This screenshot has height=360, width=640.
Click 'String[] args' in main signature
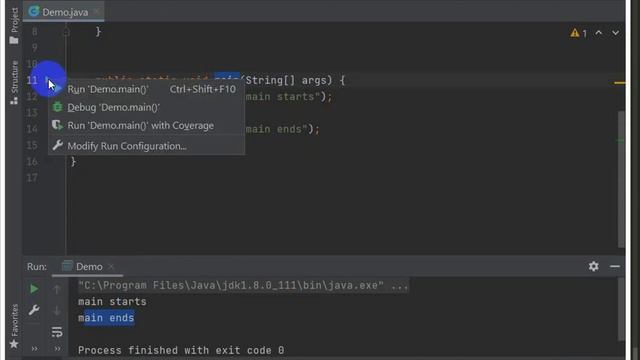coord(288,80)
